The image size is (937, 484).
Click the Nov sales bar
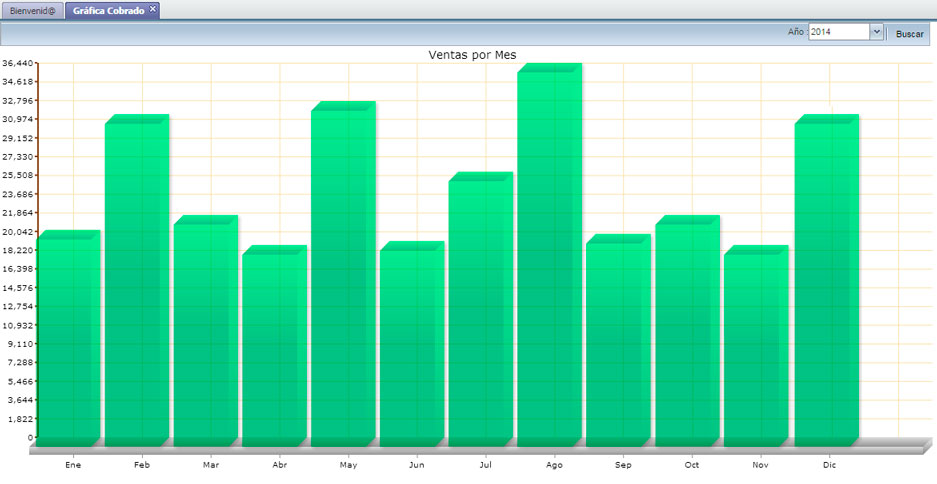click(755, 348)
